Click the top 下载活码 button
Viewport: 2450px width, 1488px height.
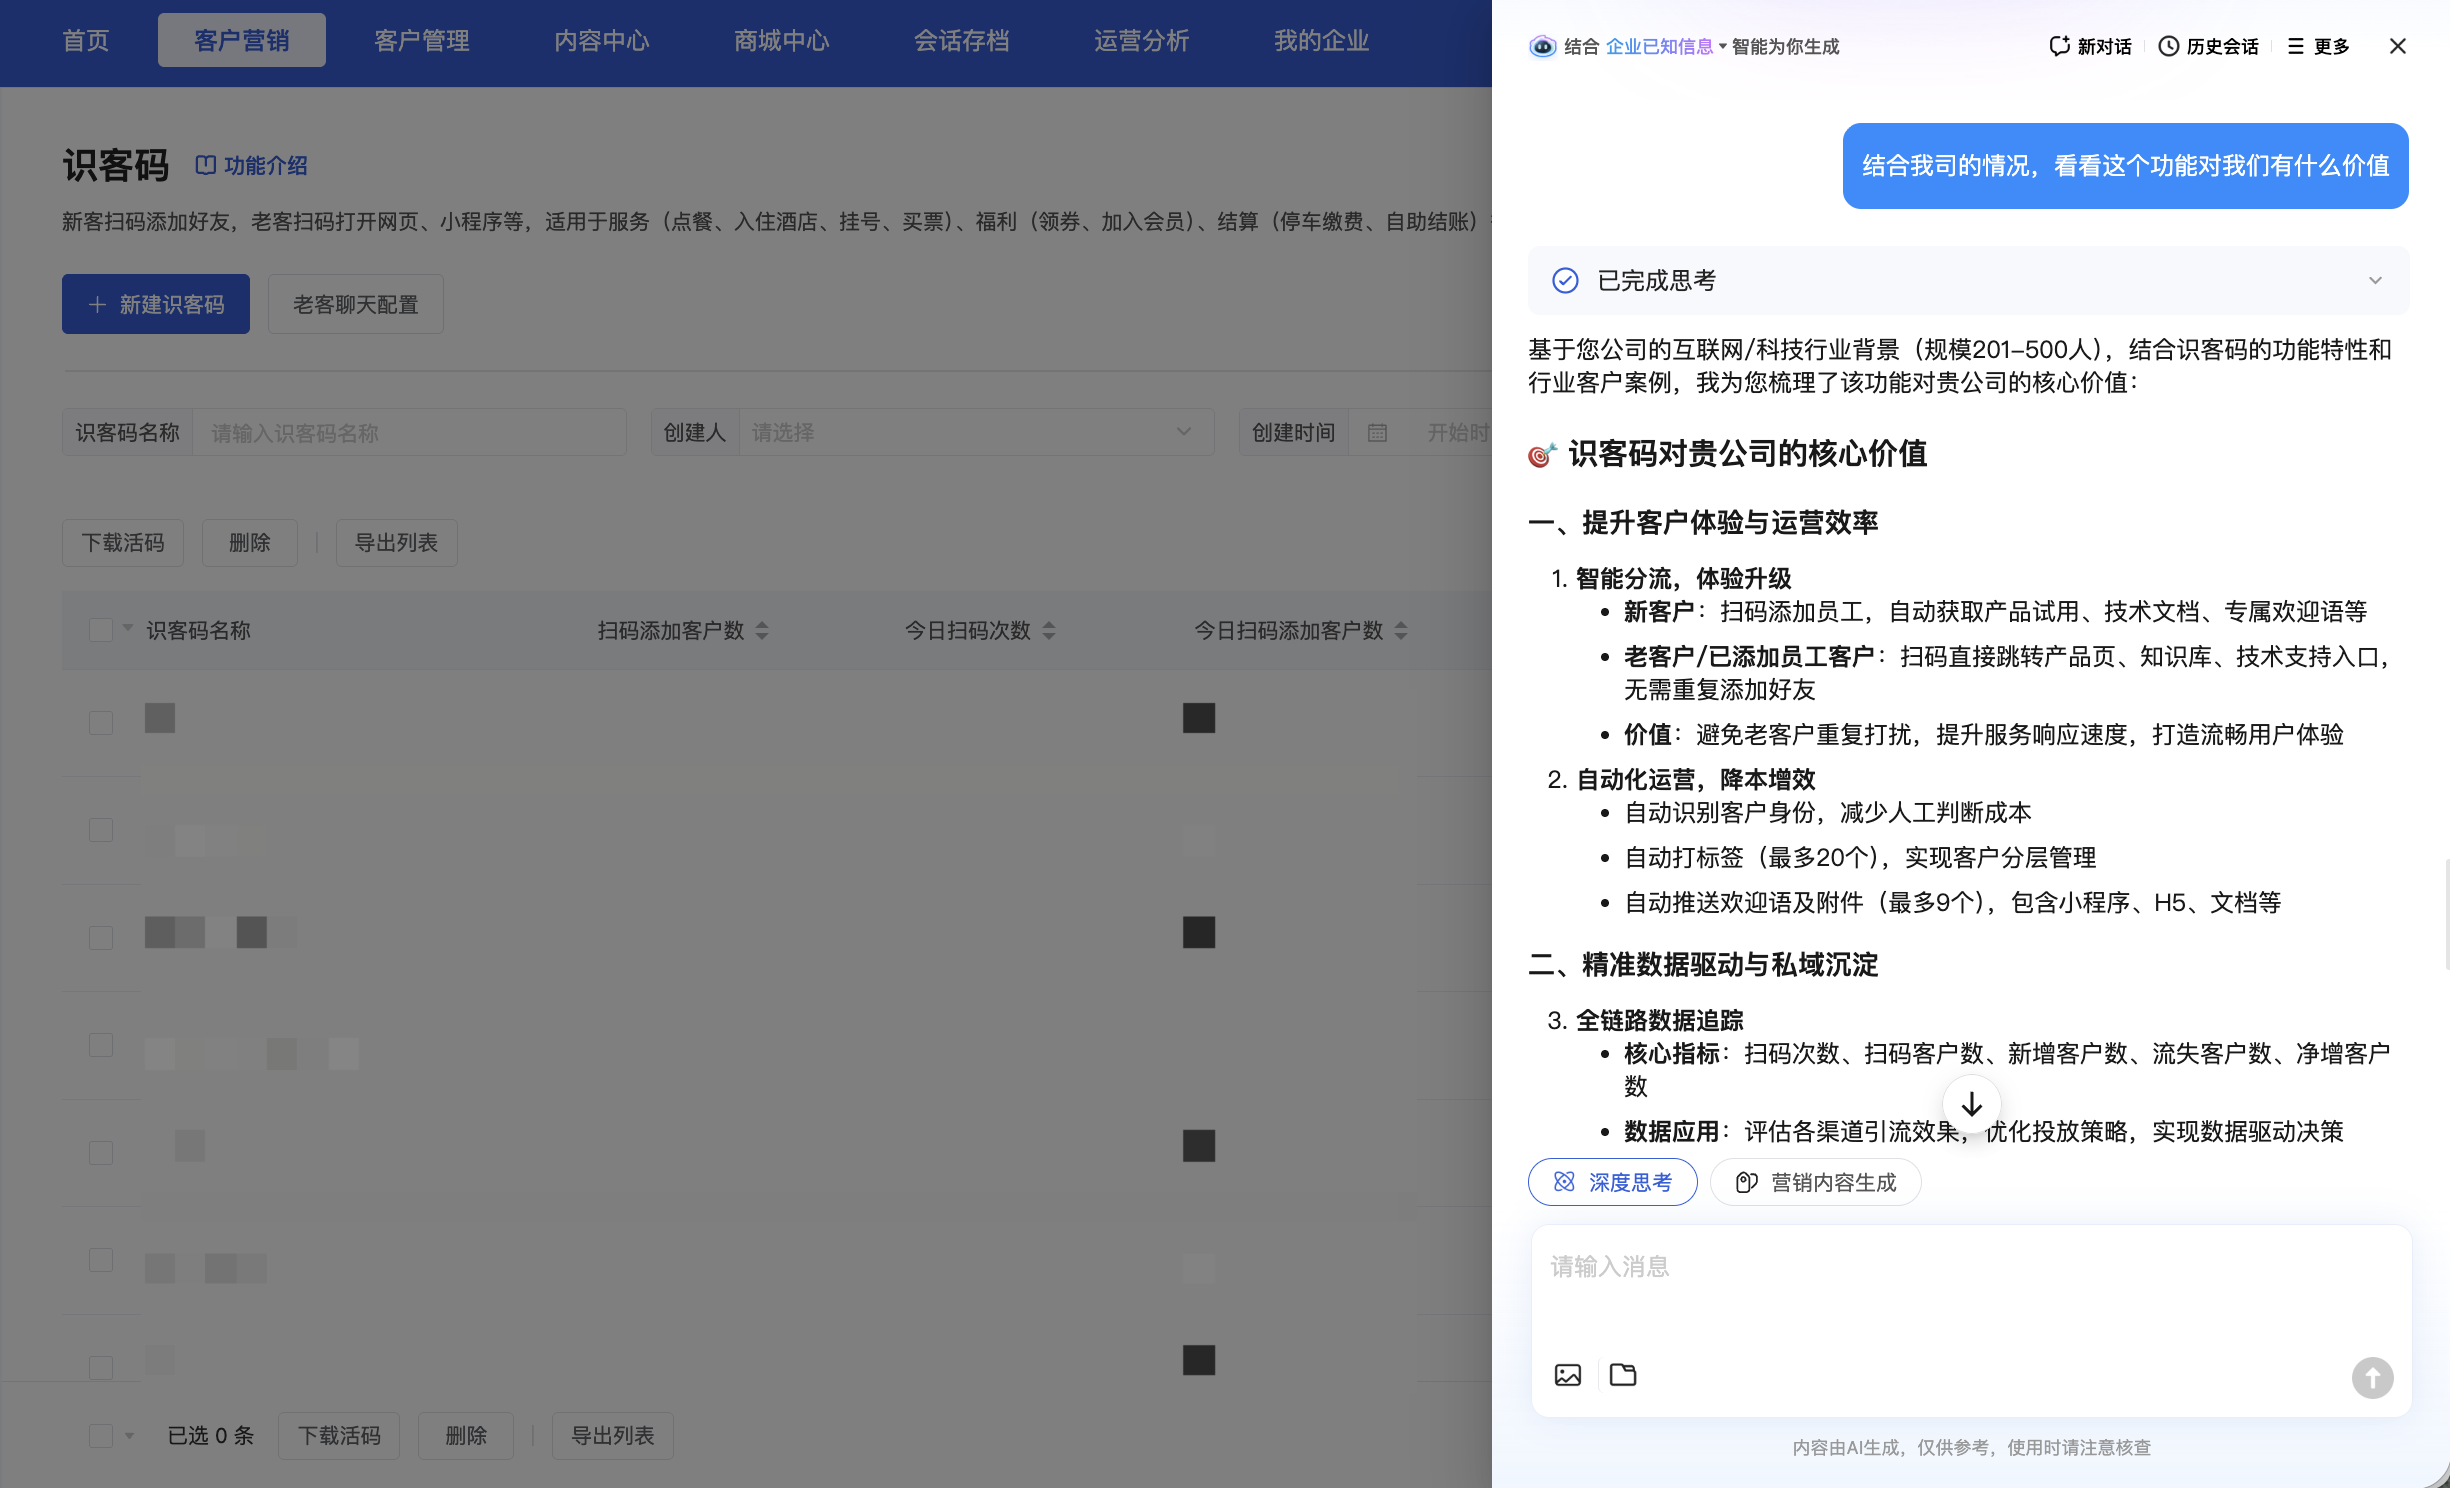[x=123, y=543]
